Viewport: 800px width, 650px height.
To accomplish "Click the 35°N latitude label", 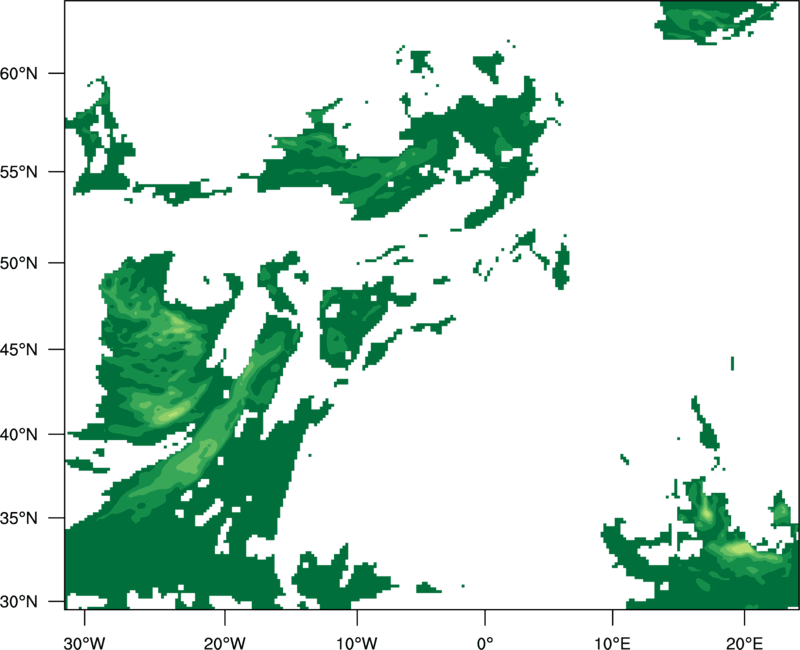I will tap(19, 518).
